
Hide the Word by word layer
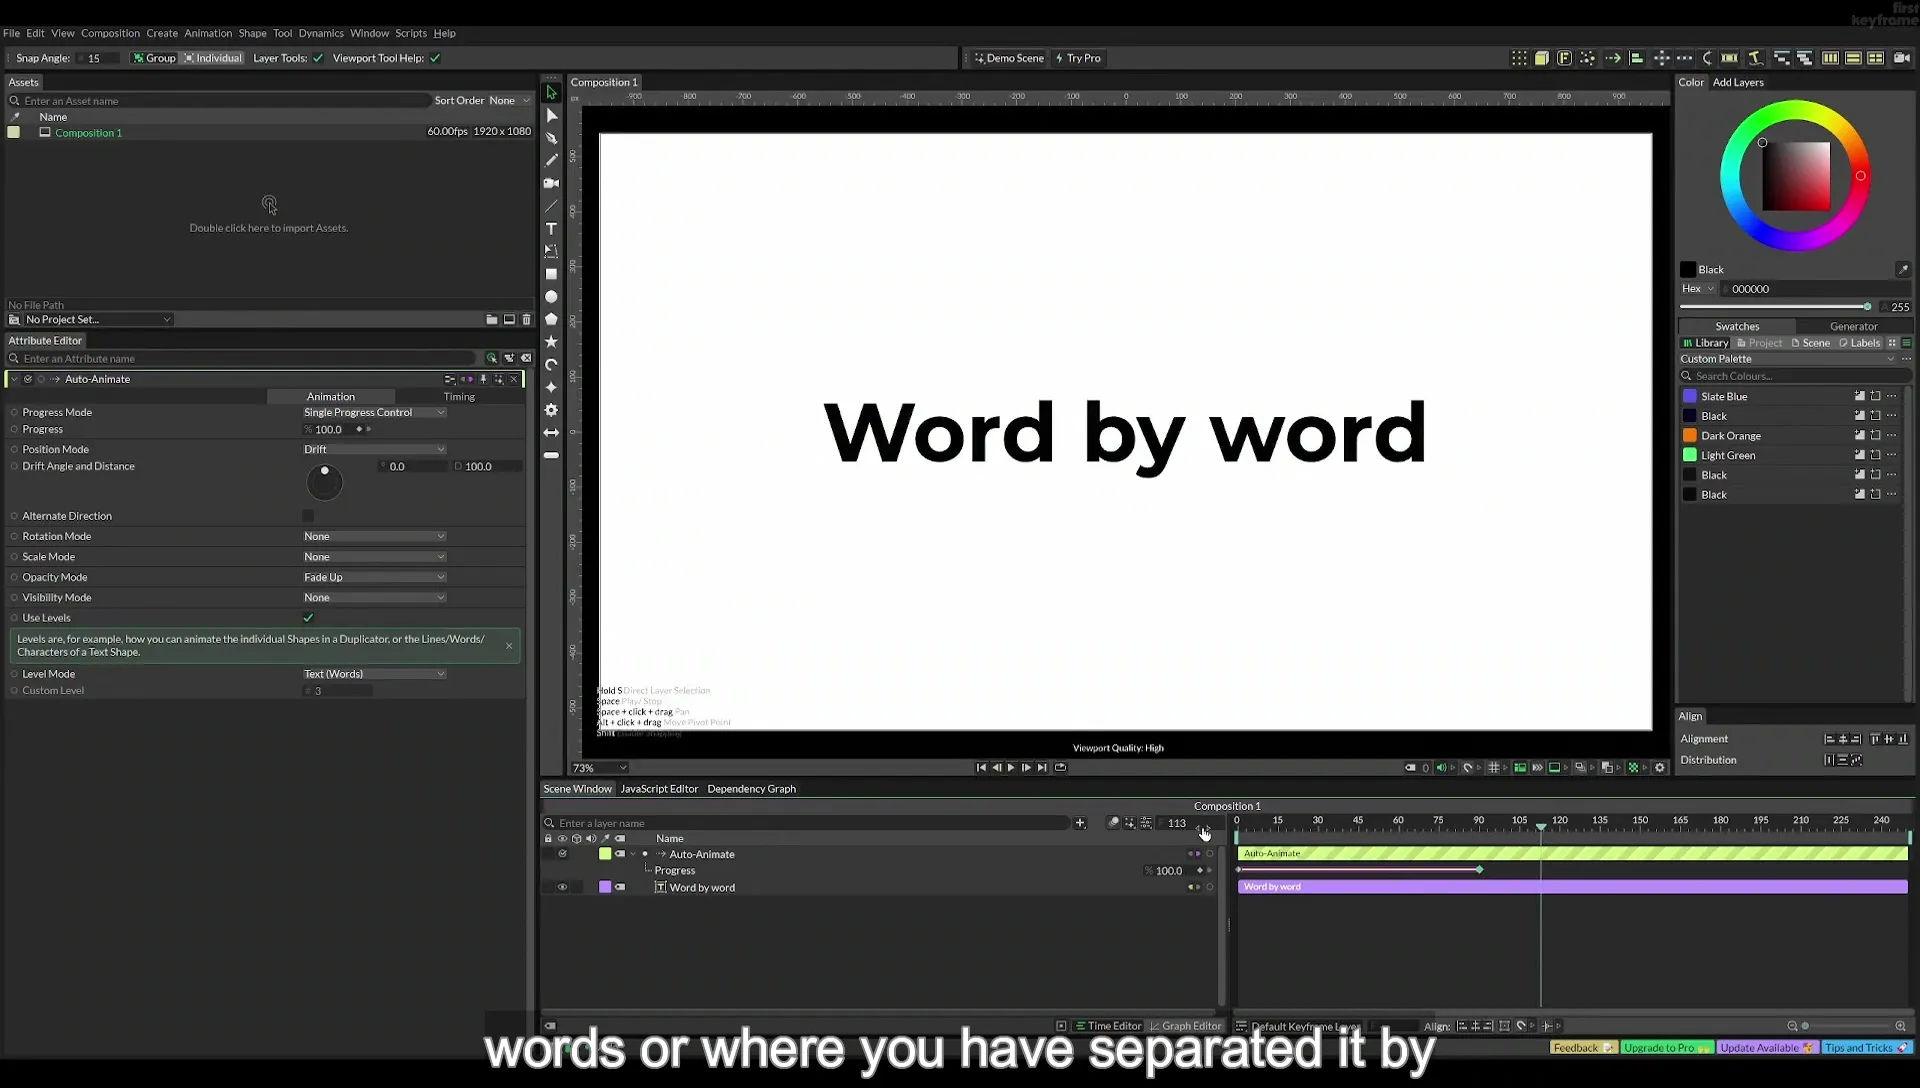coord(562,887)
